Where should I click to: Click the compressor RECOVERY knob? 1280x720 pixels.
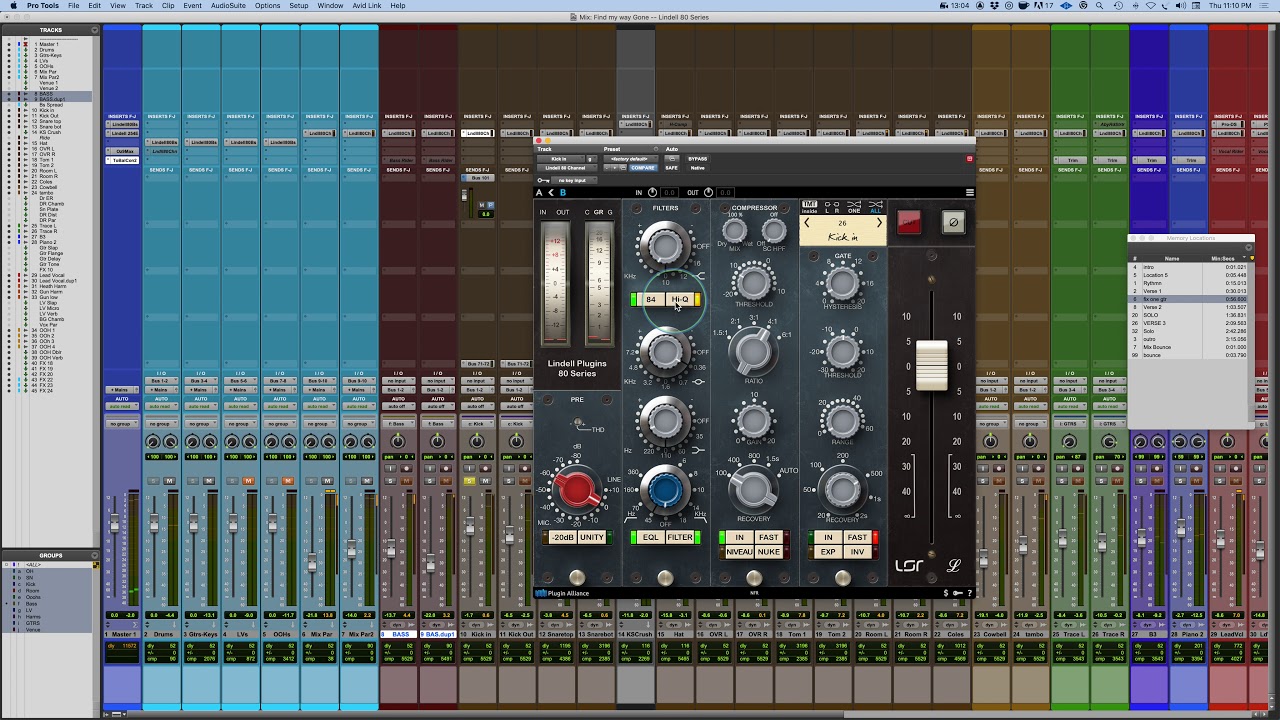[x=753, y=489]
